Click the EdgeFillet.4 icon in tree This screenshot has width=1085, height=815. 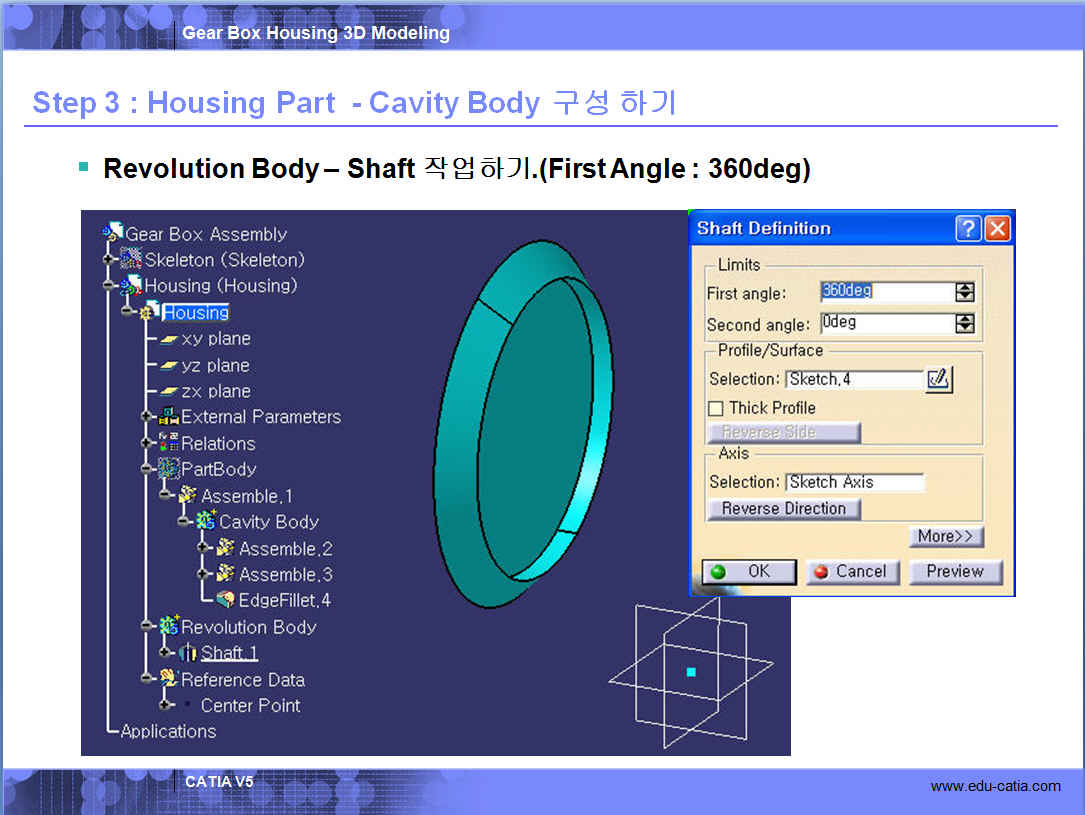pos(225,600)
